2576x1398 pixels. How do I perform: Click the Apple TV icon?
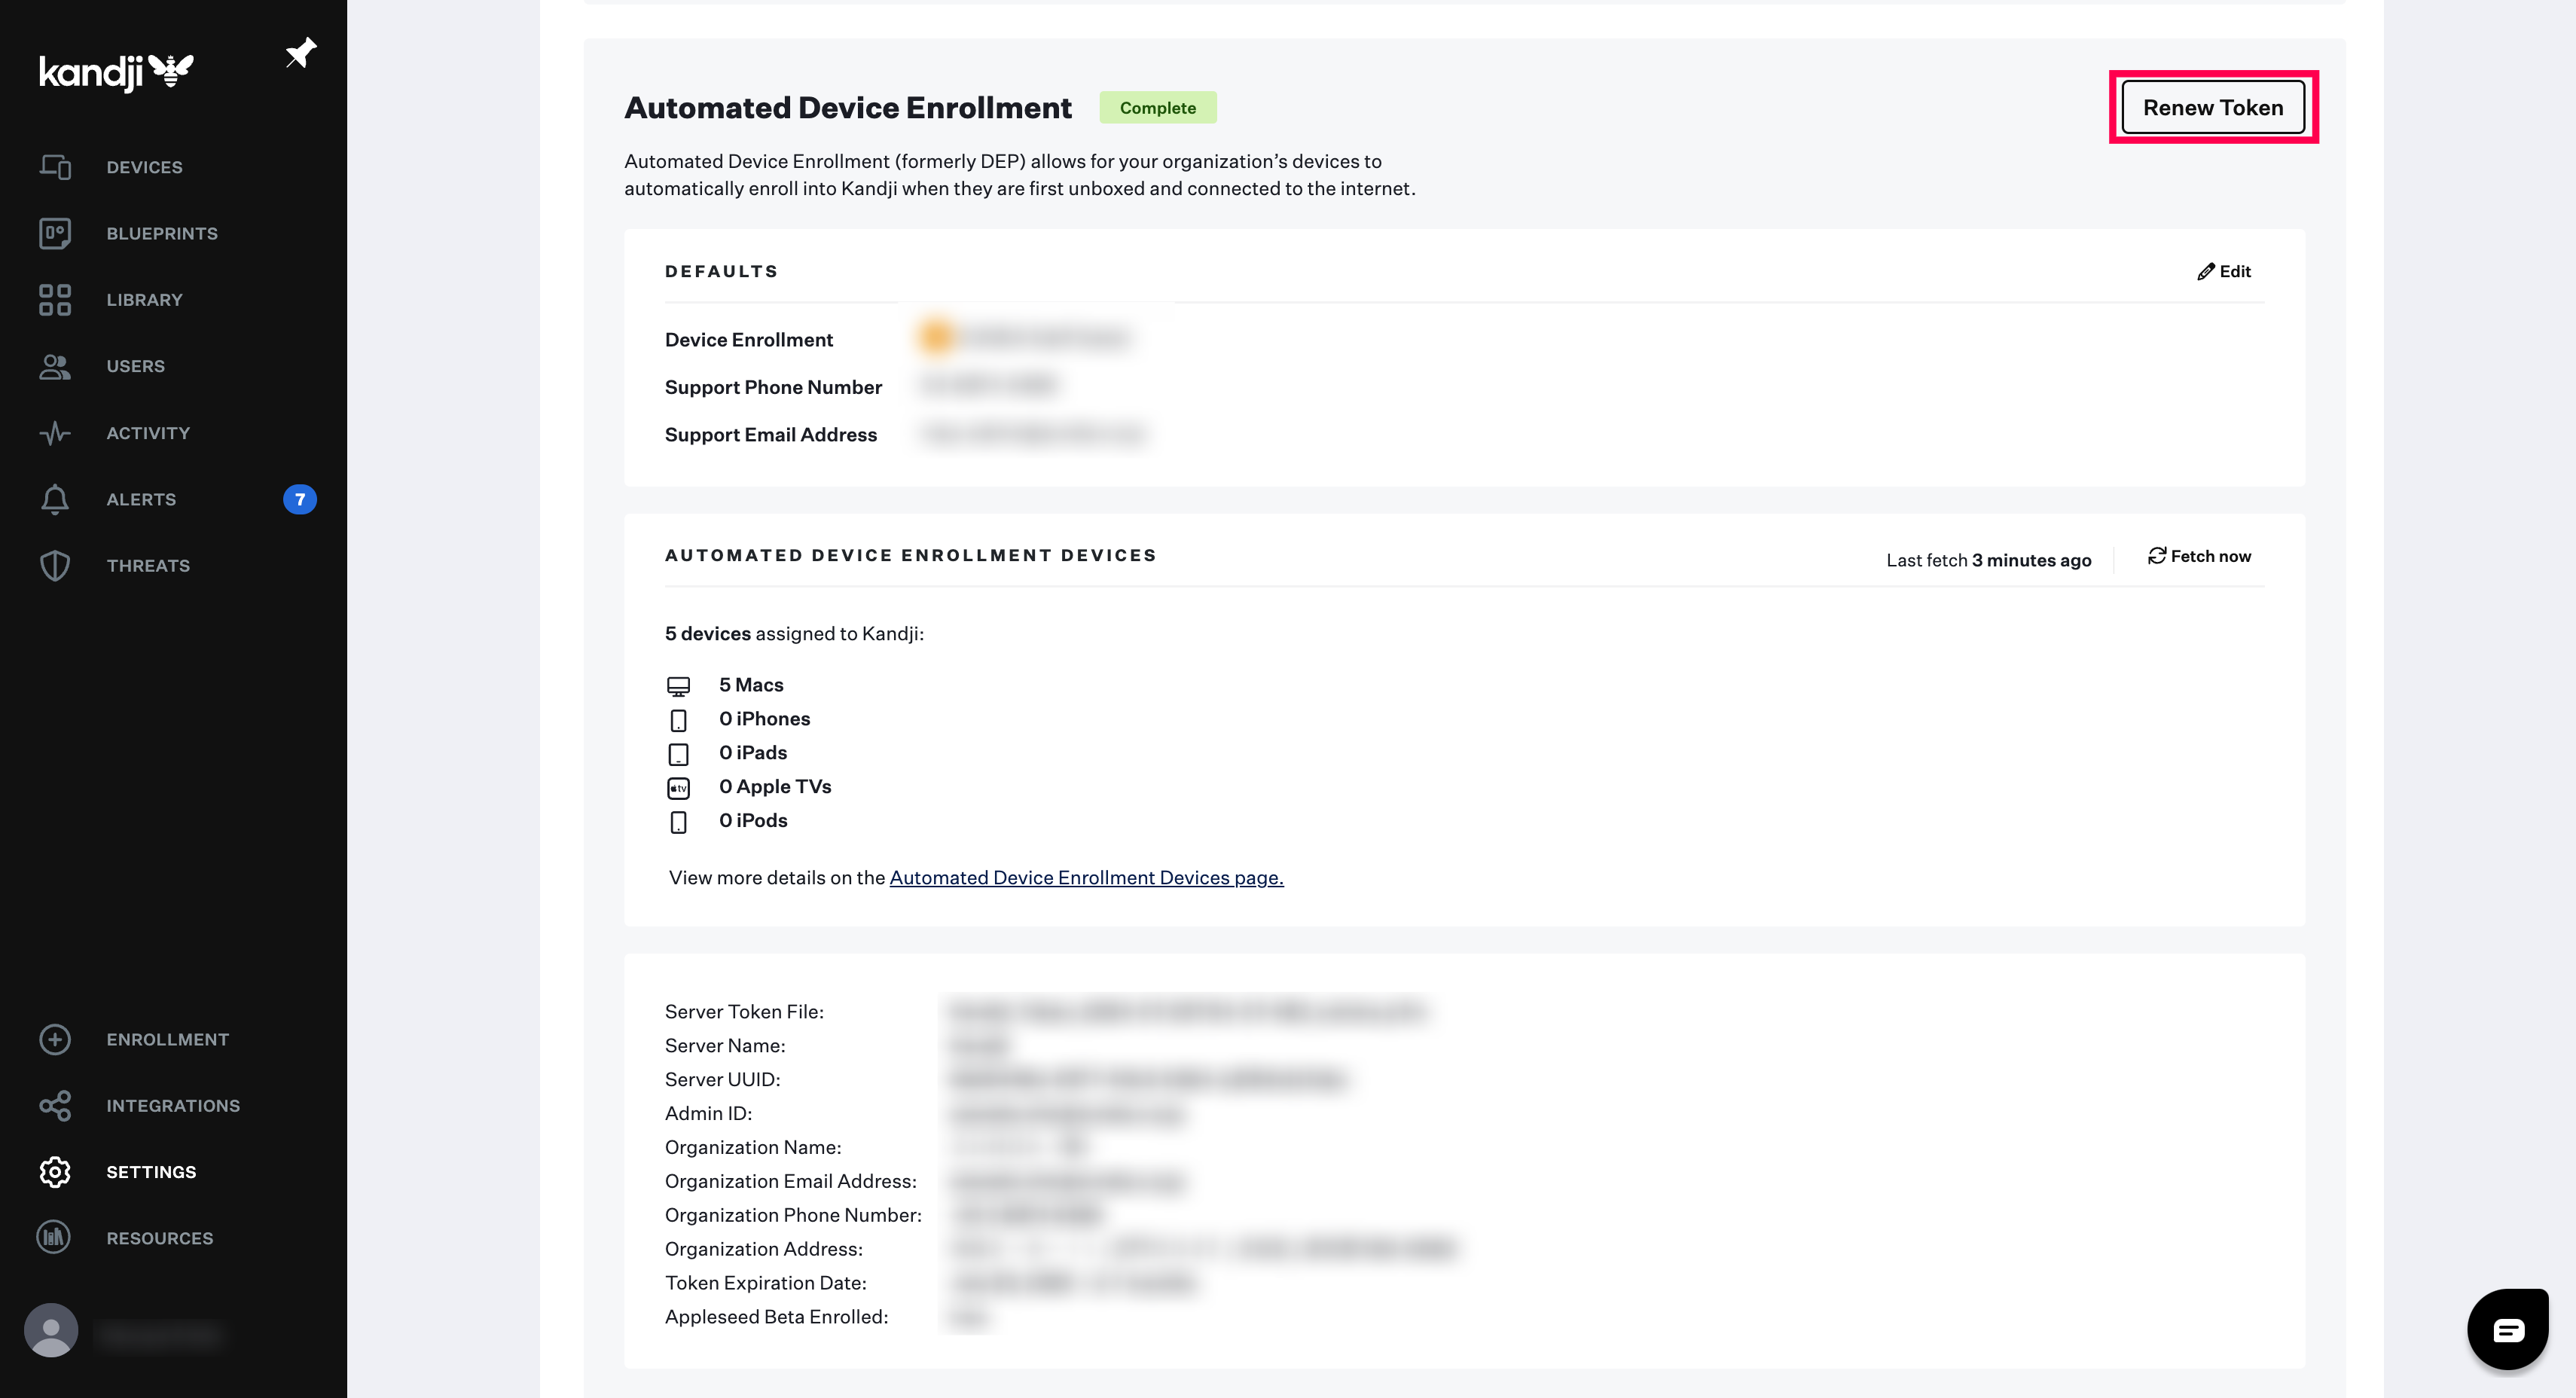point(678,788)
